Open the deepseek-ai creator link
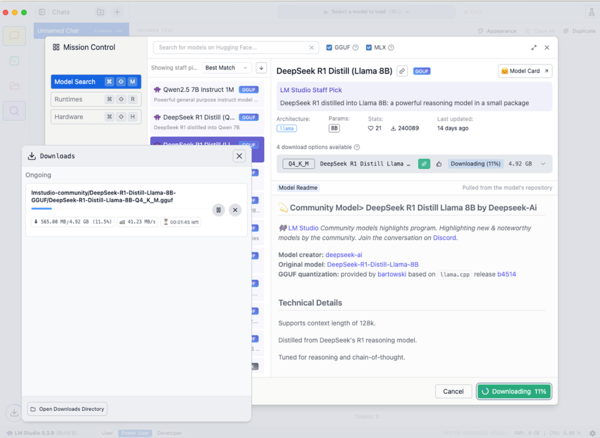 [x=344, y=255]
